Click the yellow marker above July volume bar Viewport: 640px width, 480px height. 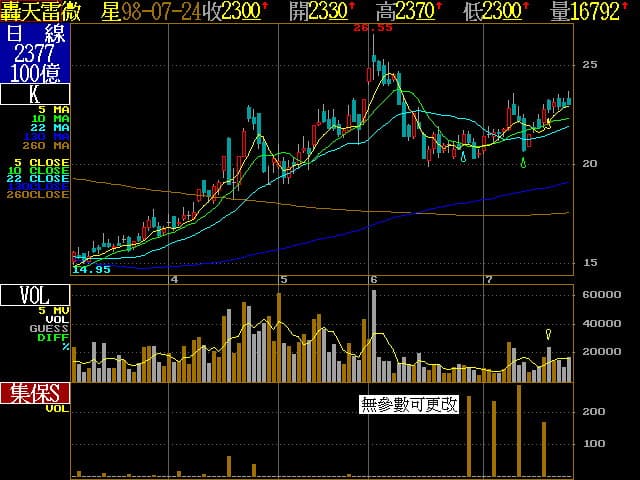pos(548,334)
